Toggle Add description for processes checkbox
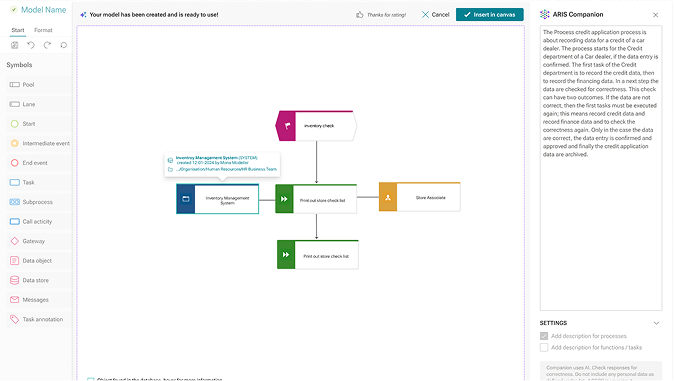Image resolution: width=675 pixels, height=381 pixels. [x=544, y=336]
